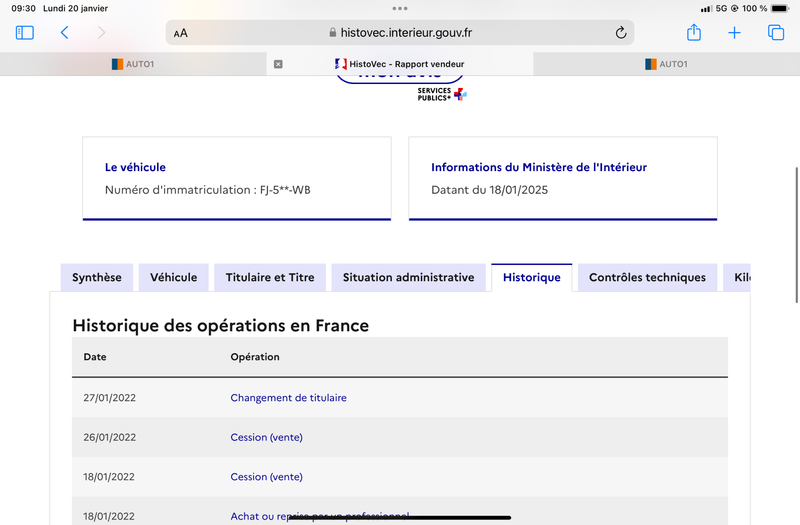The height and width of the screenshot is (525, 800).
Task: Close the HistoVec Rapport vendeur tab
Action: tap(278, 64)
